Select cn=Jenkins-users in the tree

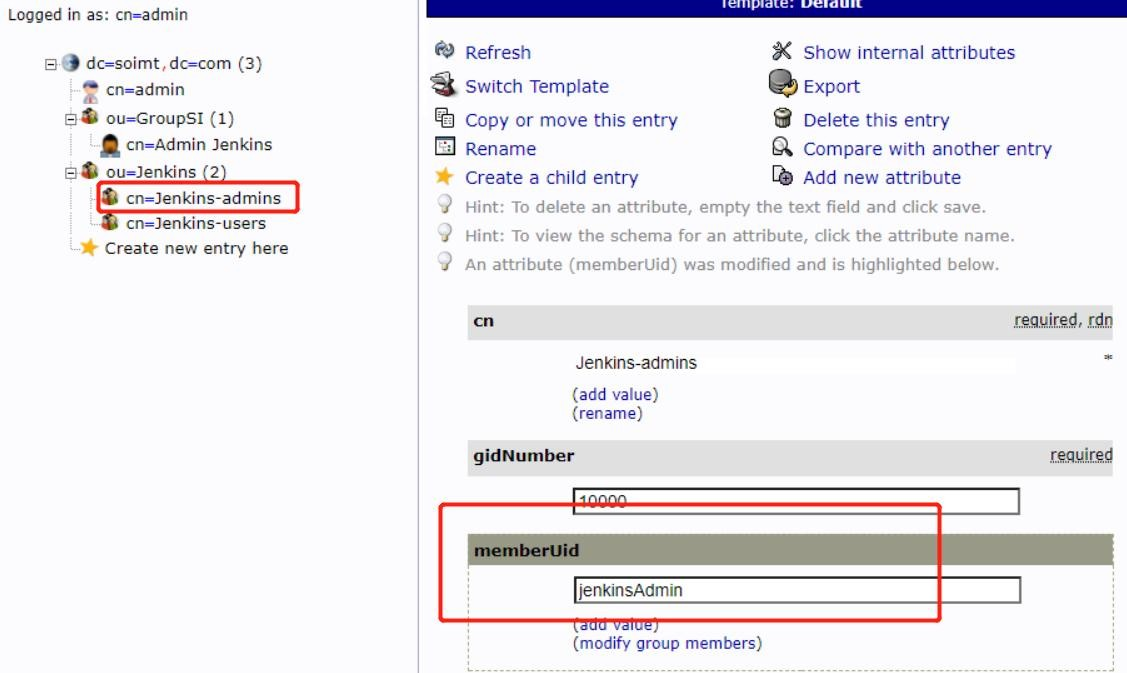click(195, 223)
